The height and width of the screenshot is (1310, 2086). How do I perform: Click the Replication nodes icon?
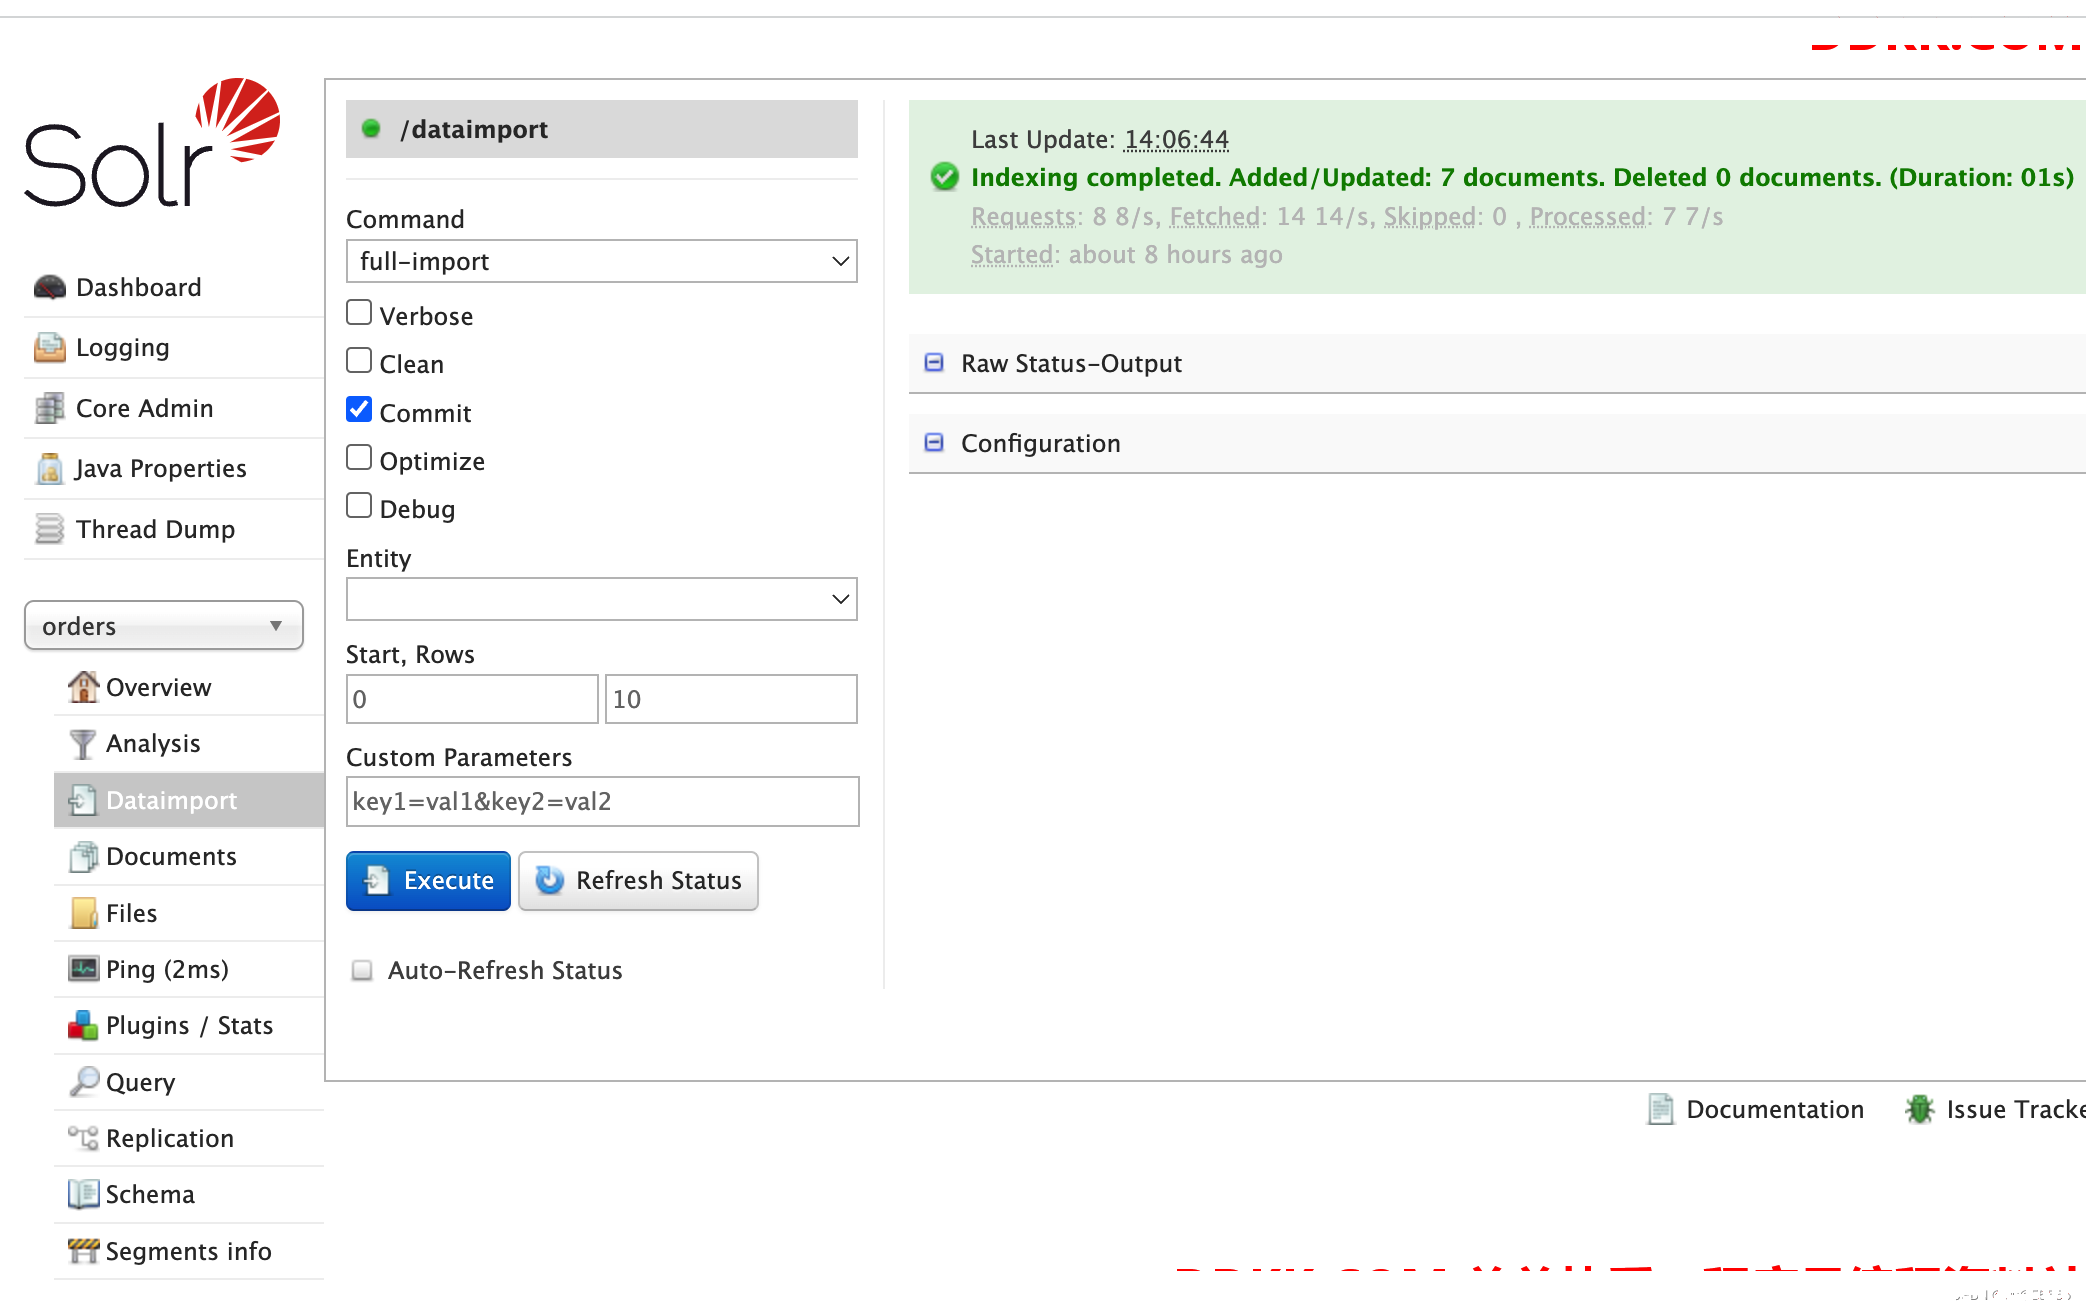pyautogui.click(x=83, y=1138)
